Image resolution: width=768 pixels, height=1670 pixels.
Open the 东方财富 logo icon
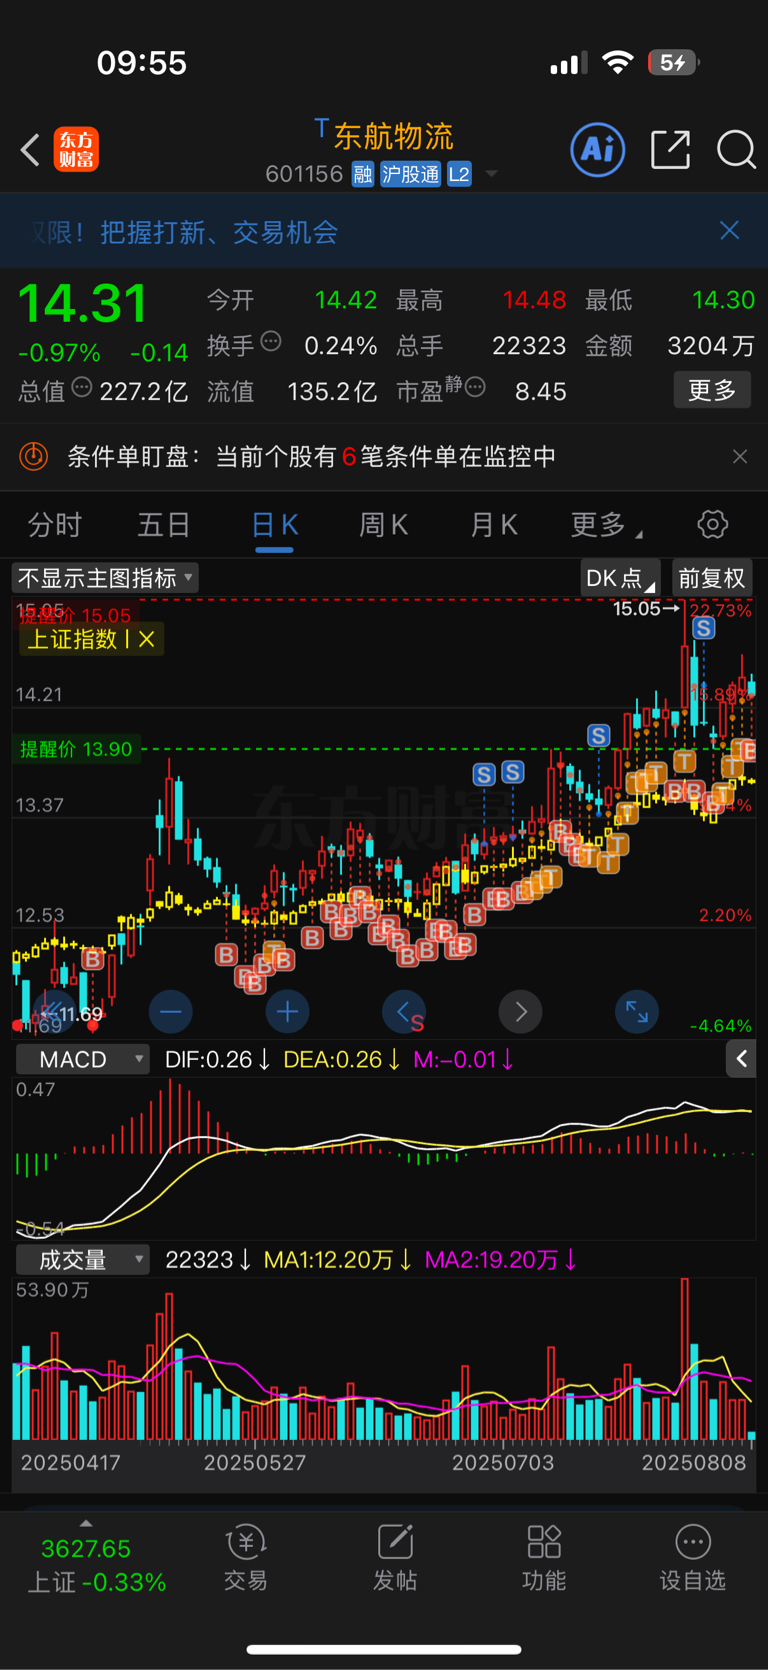tap(76, 150)
